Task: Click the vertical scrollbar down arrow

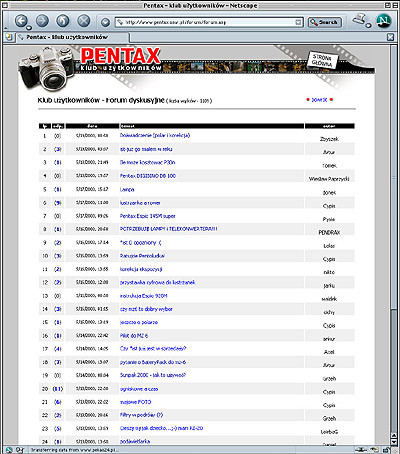Action: 394,441
